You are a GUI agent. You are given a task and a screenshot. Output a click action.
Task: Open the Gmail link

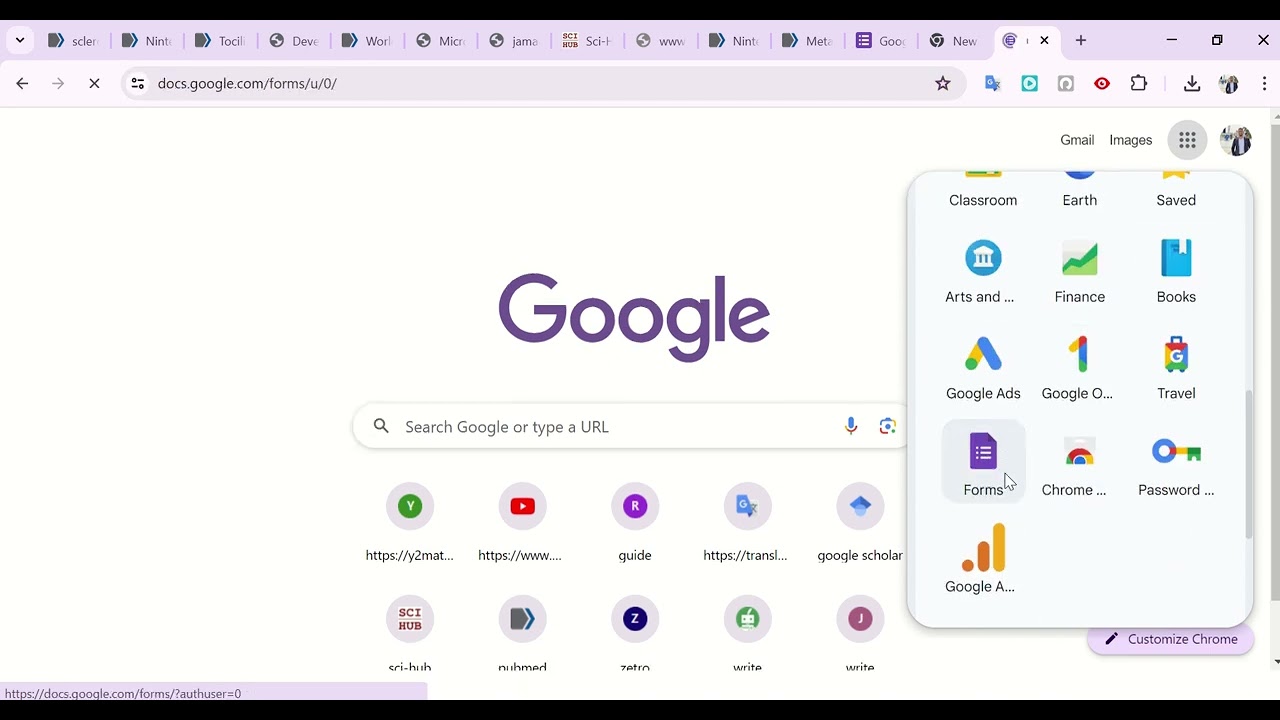(1077, 140)
